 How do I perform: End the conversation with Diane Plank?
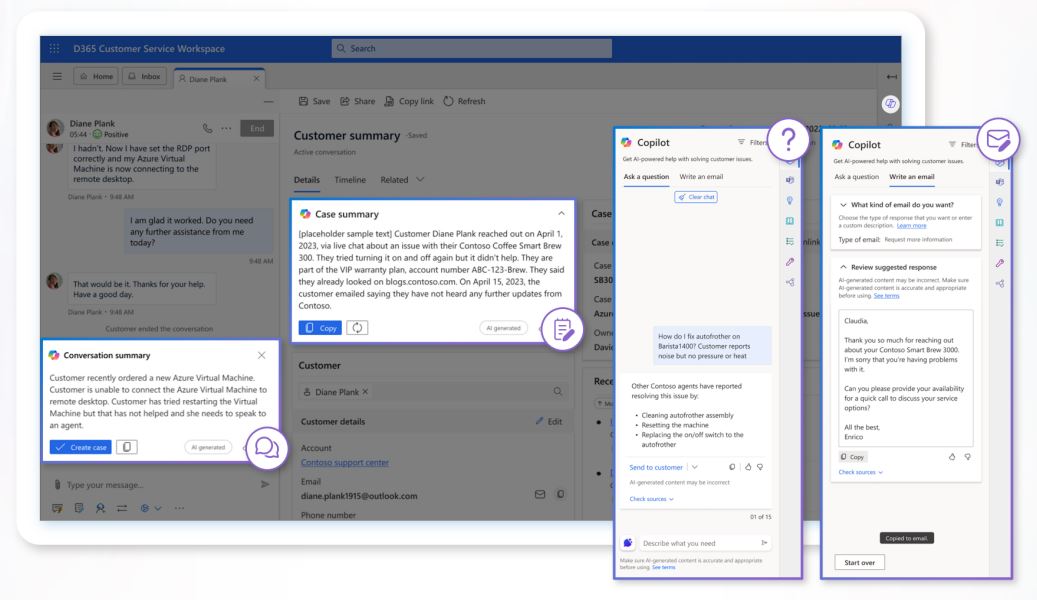(x=257, y=128)
